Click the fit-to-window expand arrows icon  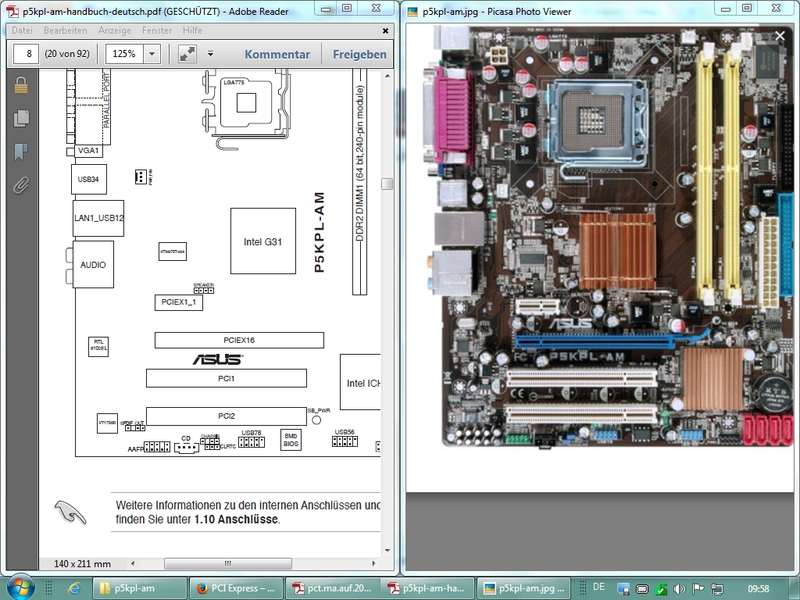click(x=187, y=54)
